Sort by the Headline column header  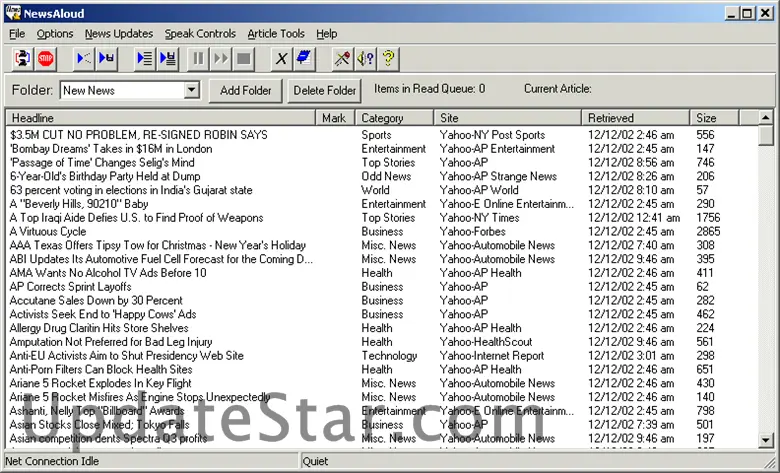[161, 118]
